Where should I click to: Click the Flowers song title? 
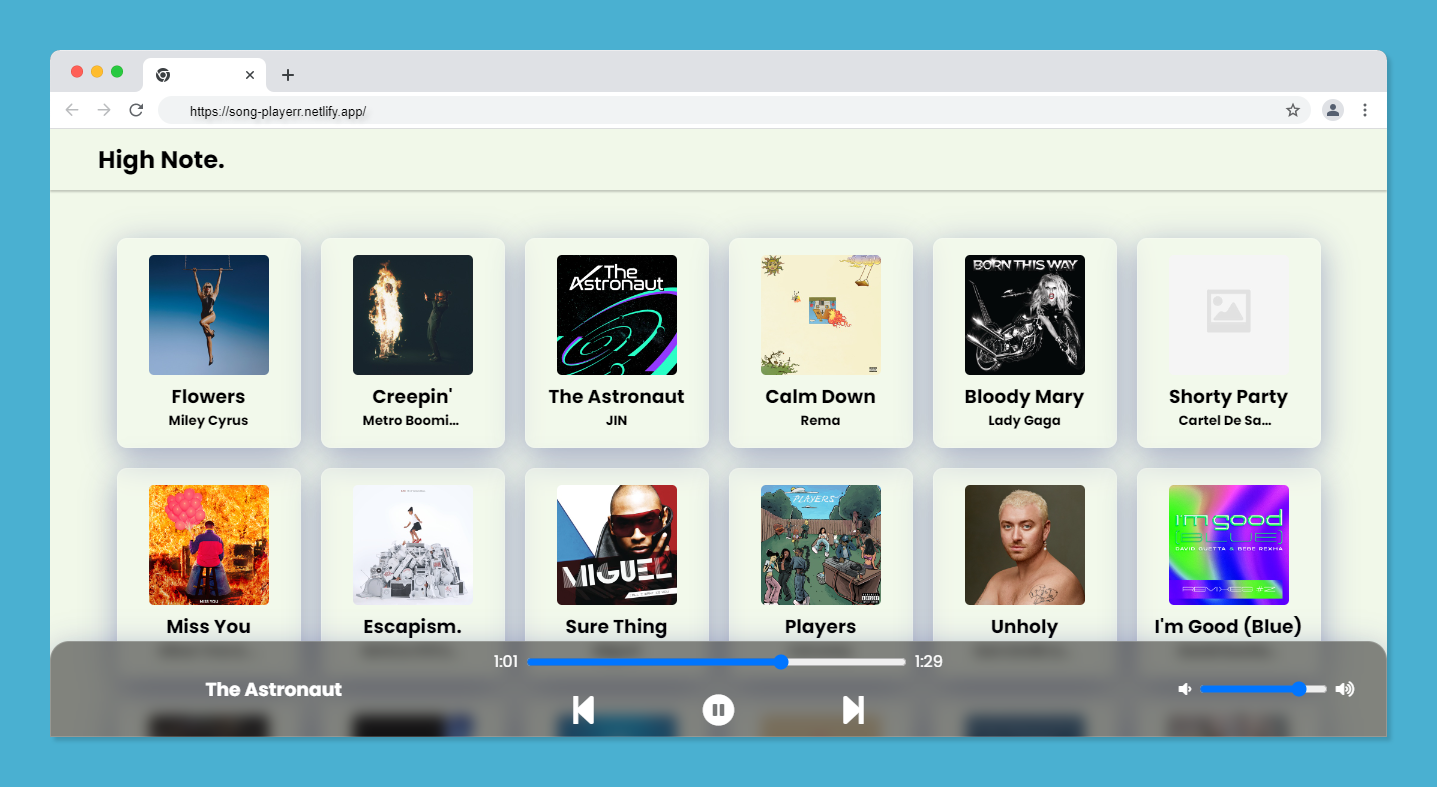click(208, 397)
